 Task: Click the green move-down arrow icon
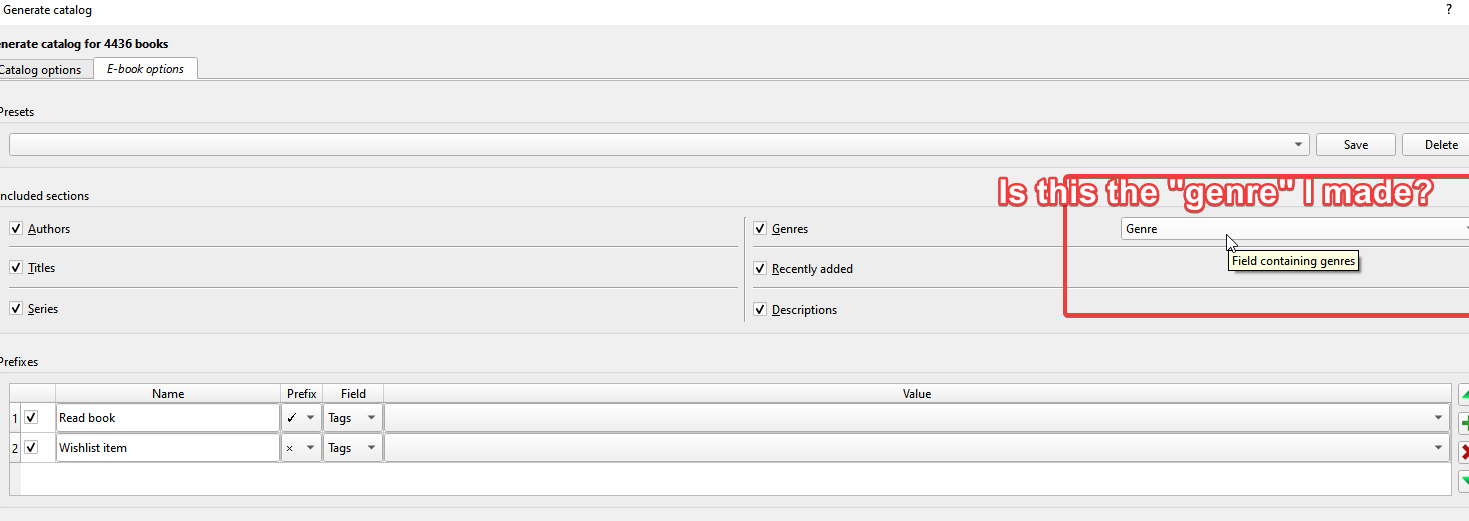(1464, 481)
